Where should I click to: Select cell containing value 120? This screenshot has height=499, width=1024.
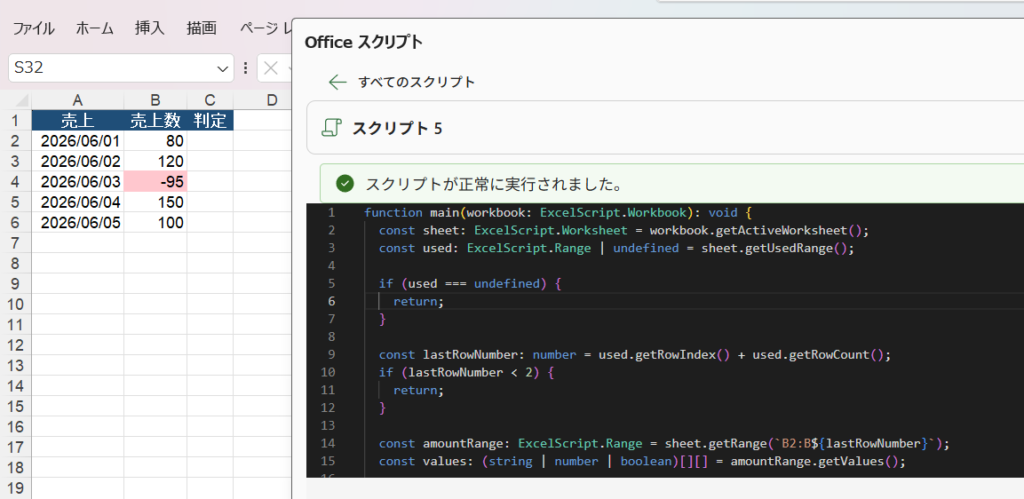coord(155,161)
